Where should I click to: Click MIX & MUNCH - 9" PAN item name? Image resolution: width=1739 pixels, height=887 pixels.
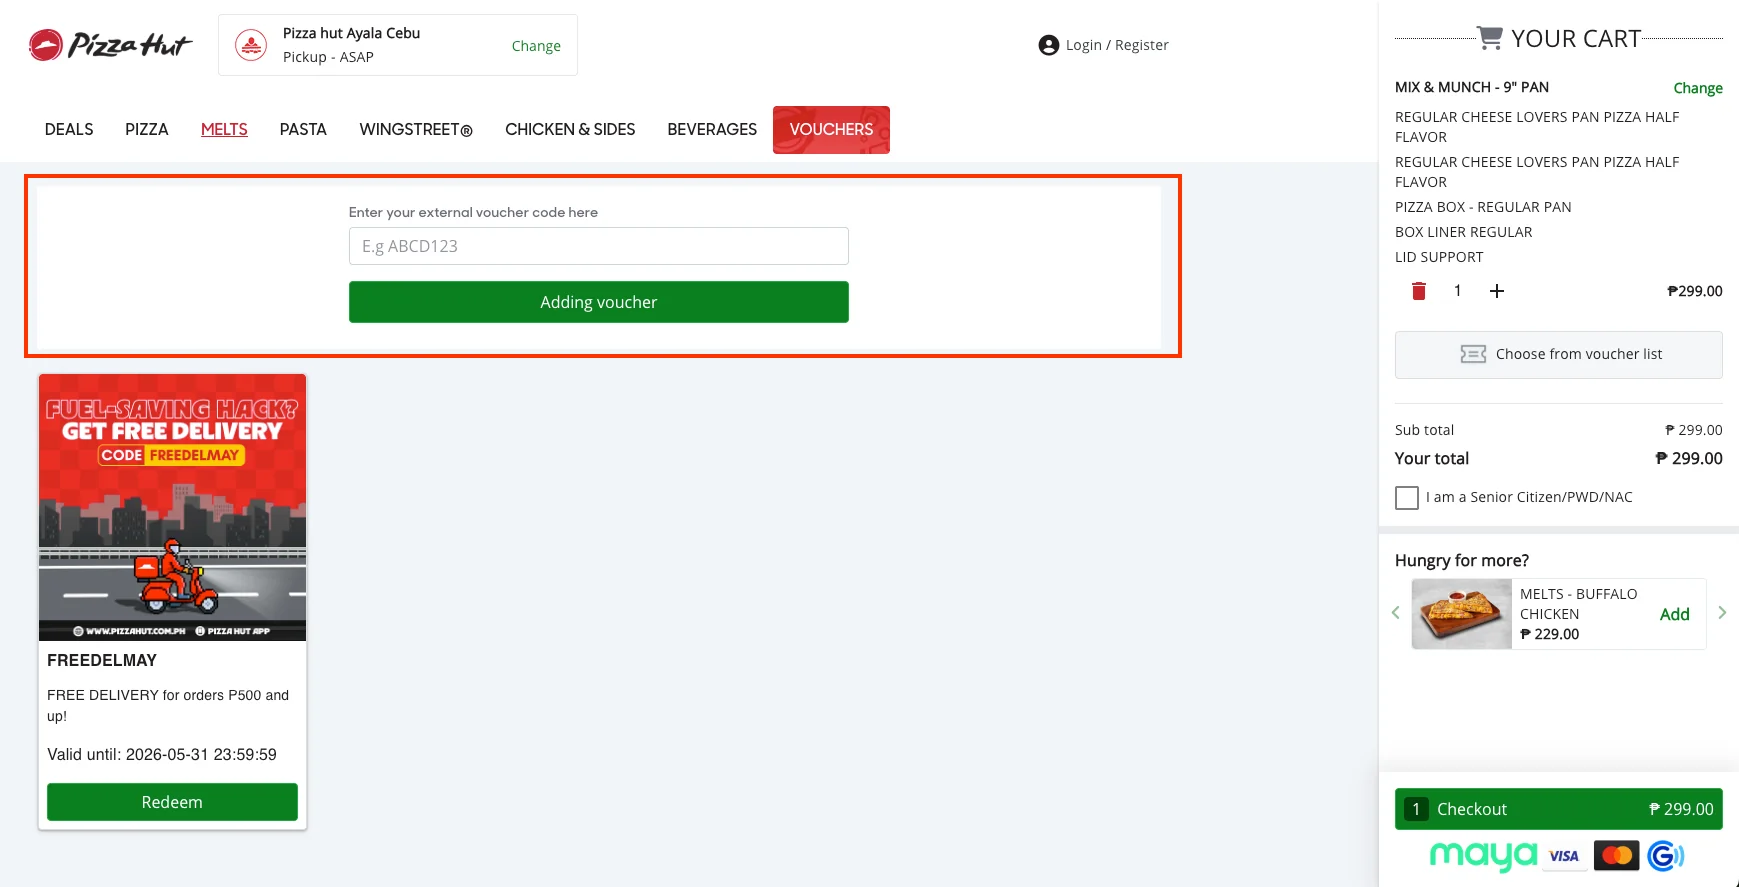pyautogui.click(x=1472, y=88)
